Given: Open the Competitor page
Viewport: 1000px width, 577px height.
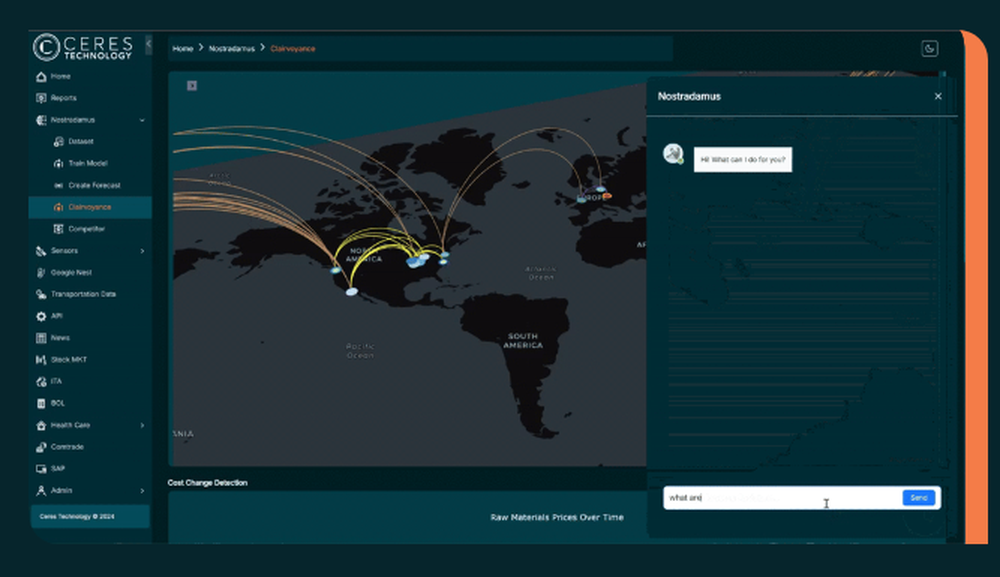Looking at the screenshot, I should [x=90, y=229].
